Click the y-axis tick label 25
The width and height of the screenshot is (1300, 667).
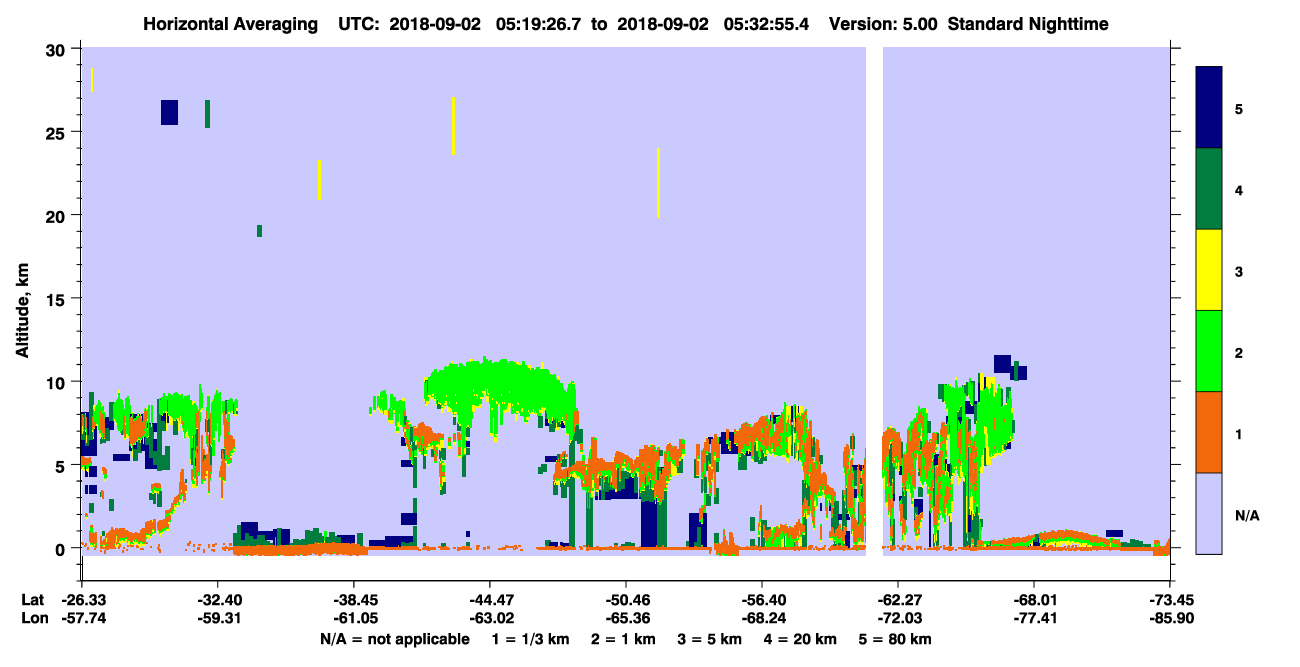click(57, 132)
